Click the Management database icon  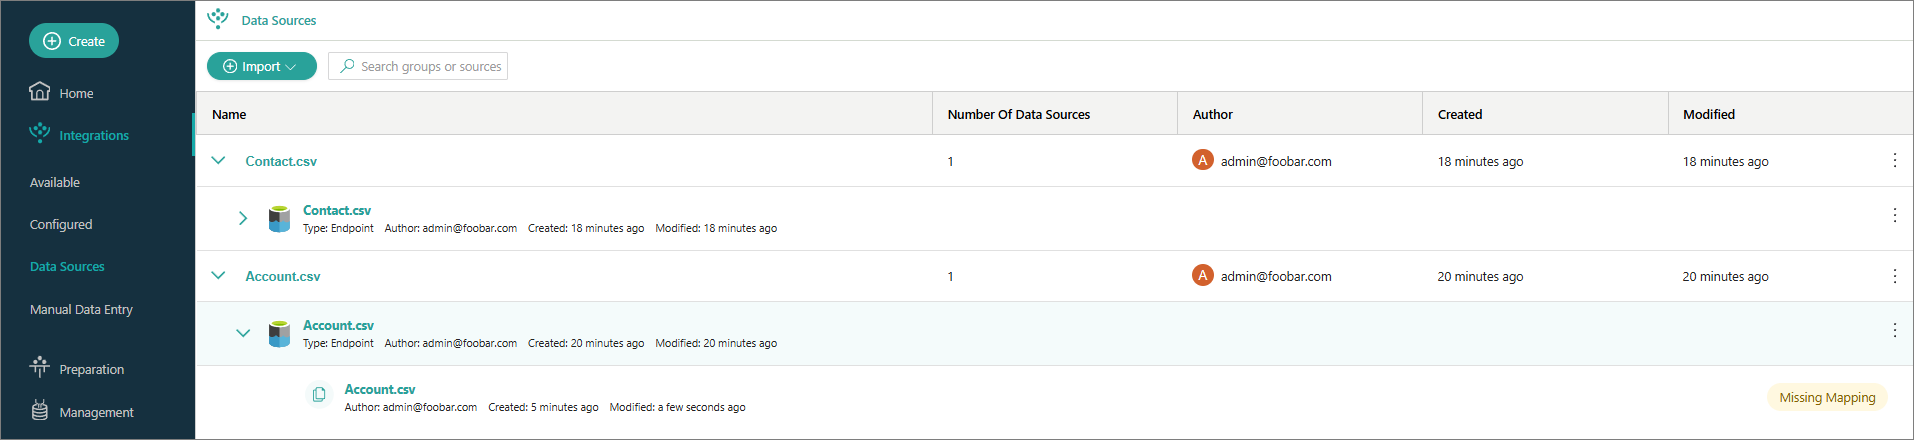click(x=39, y=410)
